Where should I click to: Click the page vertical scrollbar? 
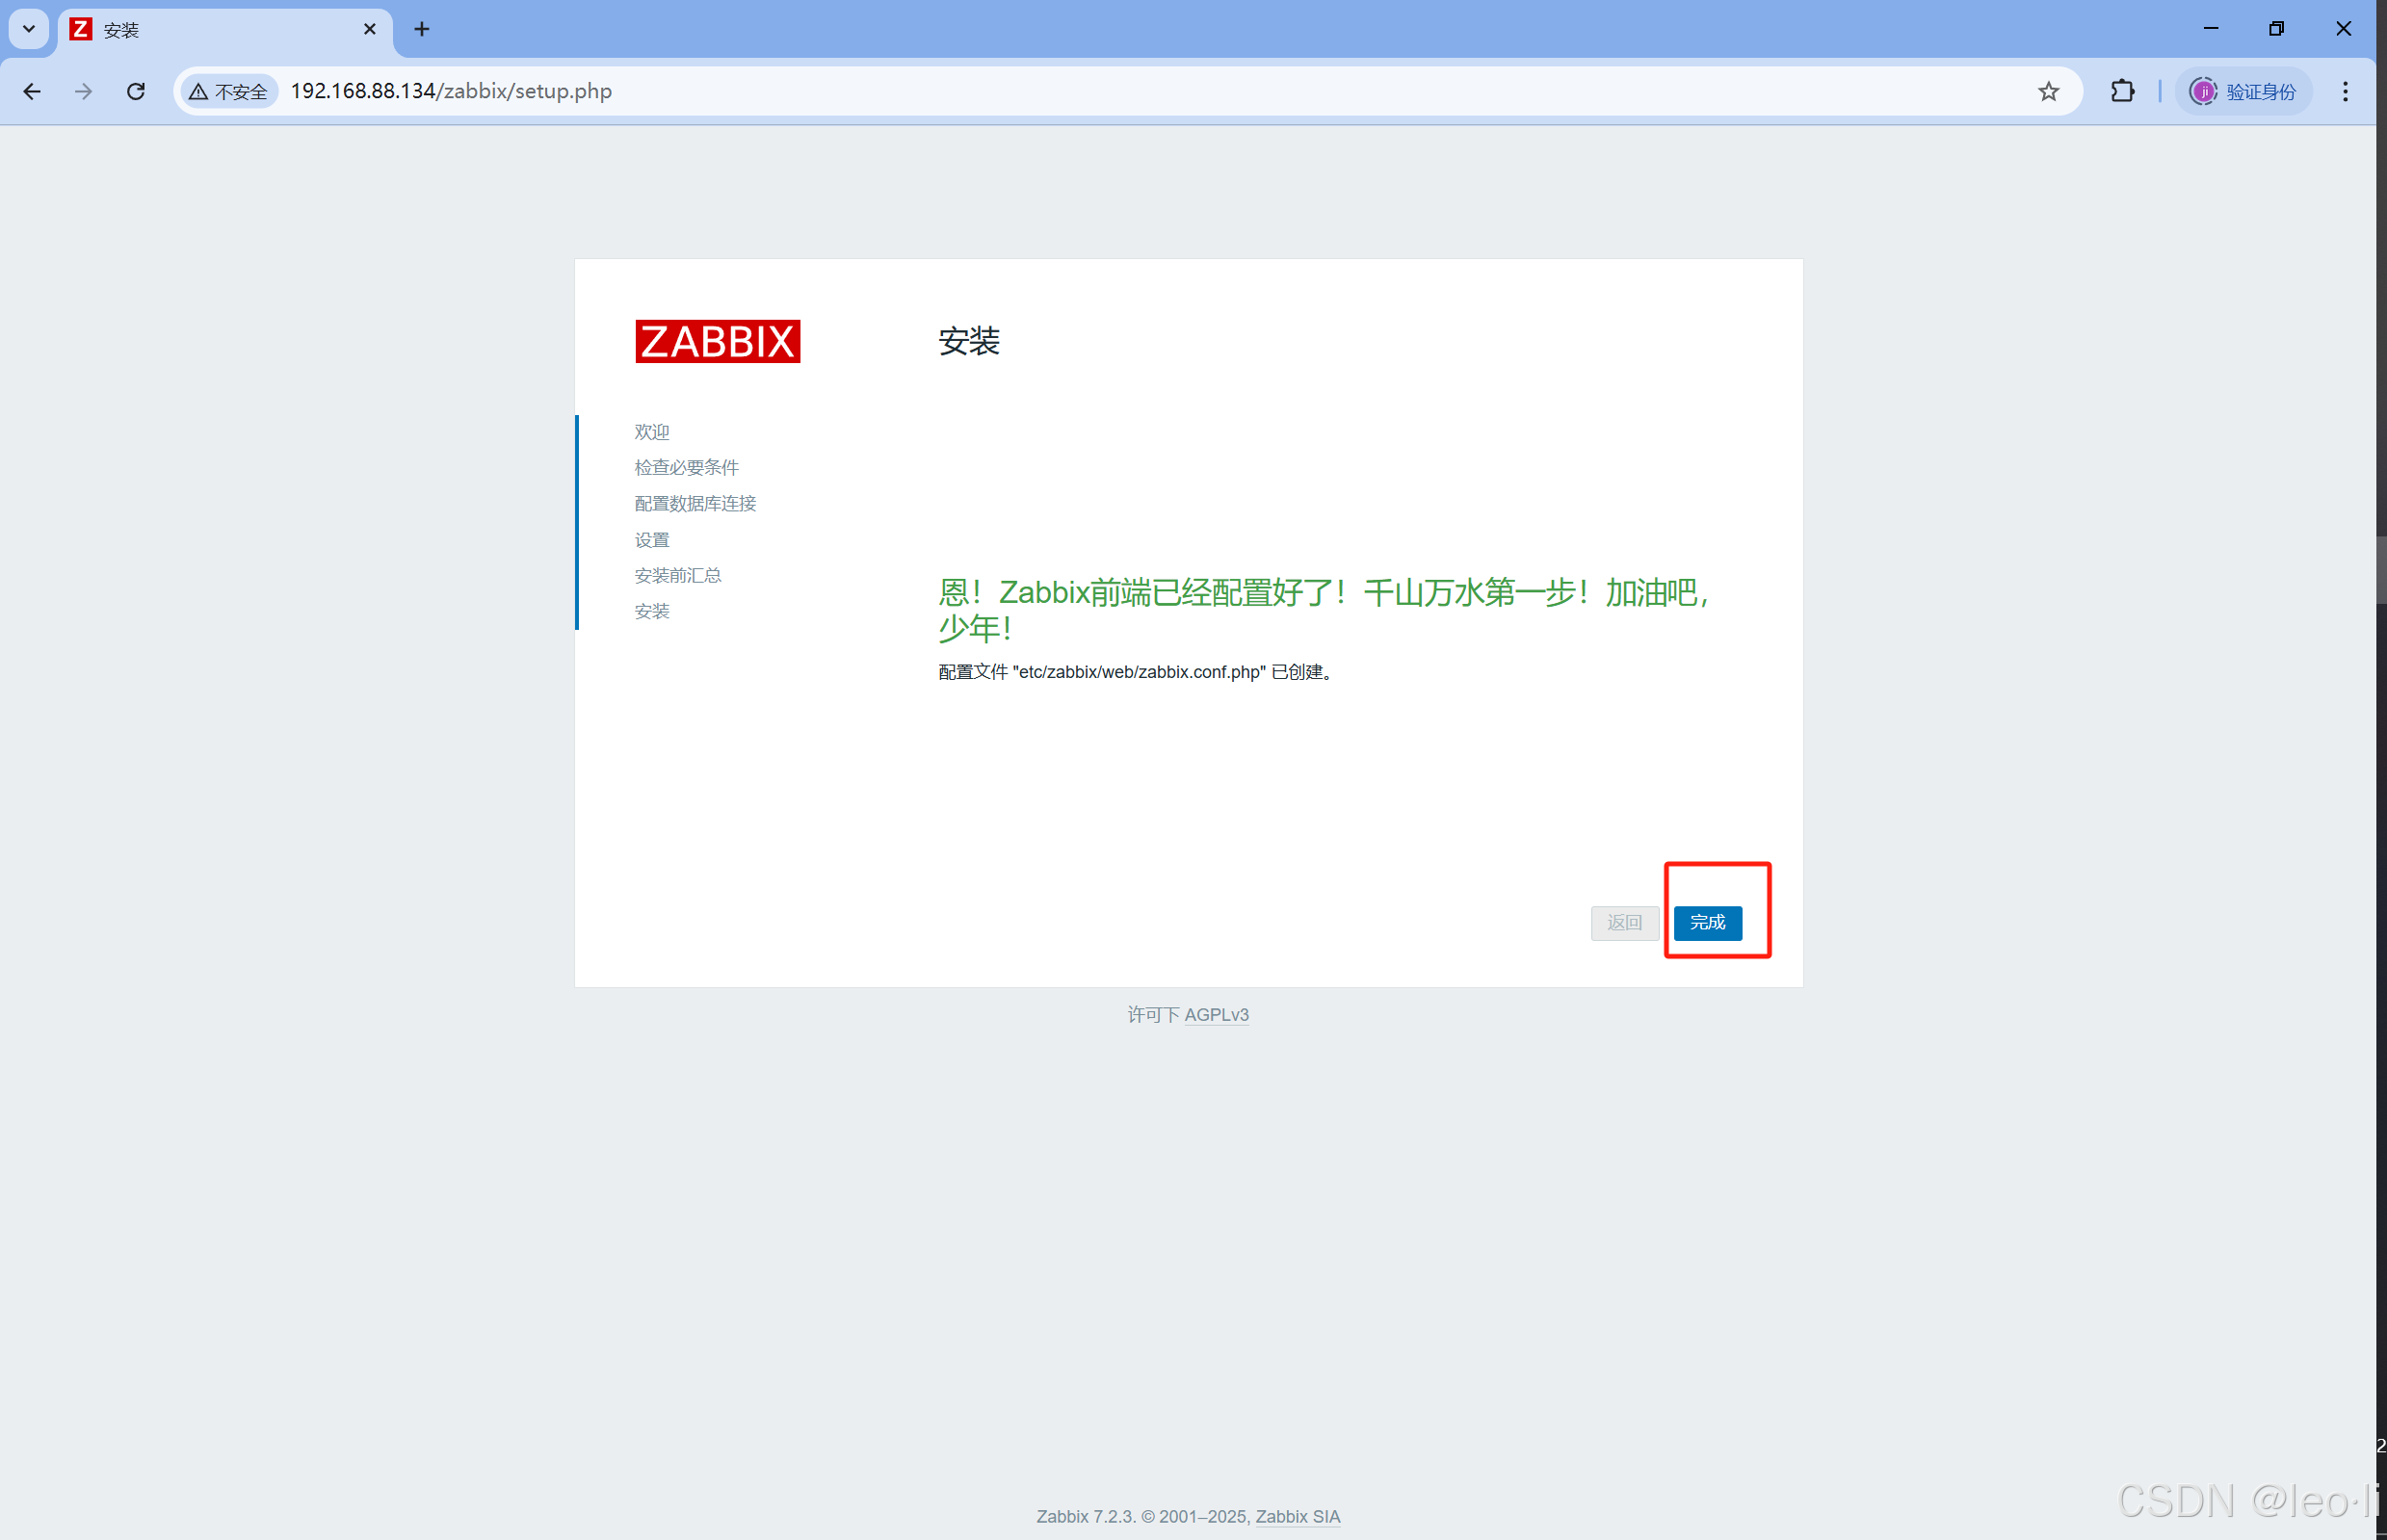click(x=2381, y=570)
